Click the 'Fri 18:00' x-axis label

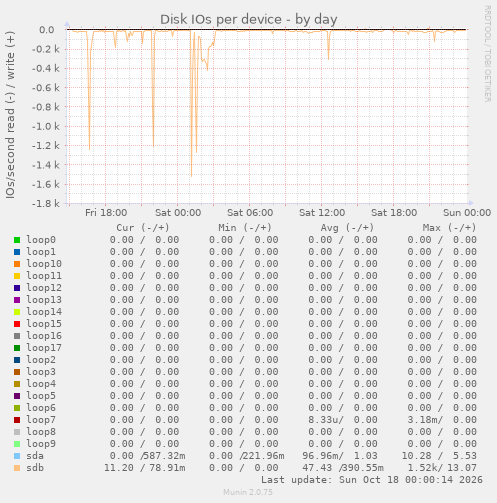coord(106,213)
